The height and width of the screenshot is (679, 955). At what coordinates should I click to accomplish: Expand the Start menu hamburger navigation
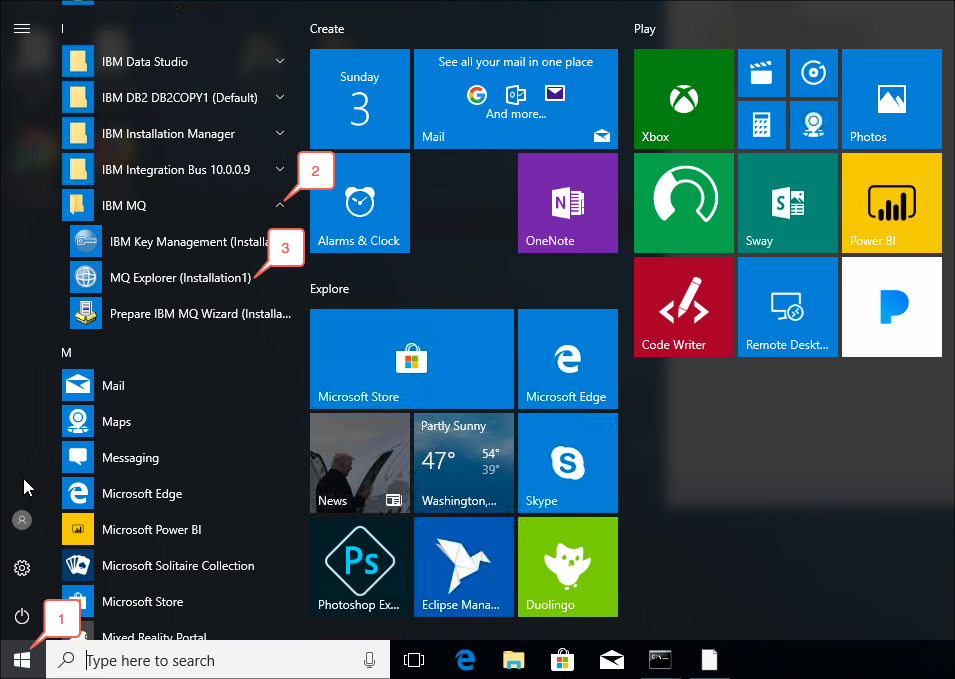pos(22,29)
